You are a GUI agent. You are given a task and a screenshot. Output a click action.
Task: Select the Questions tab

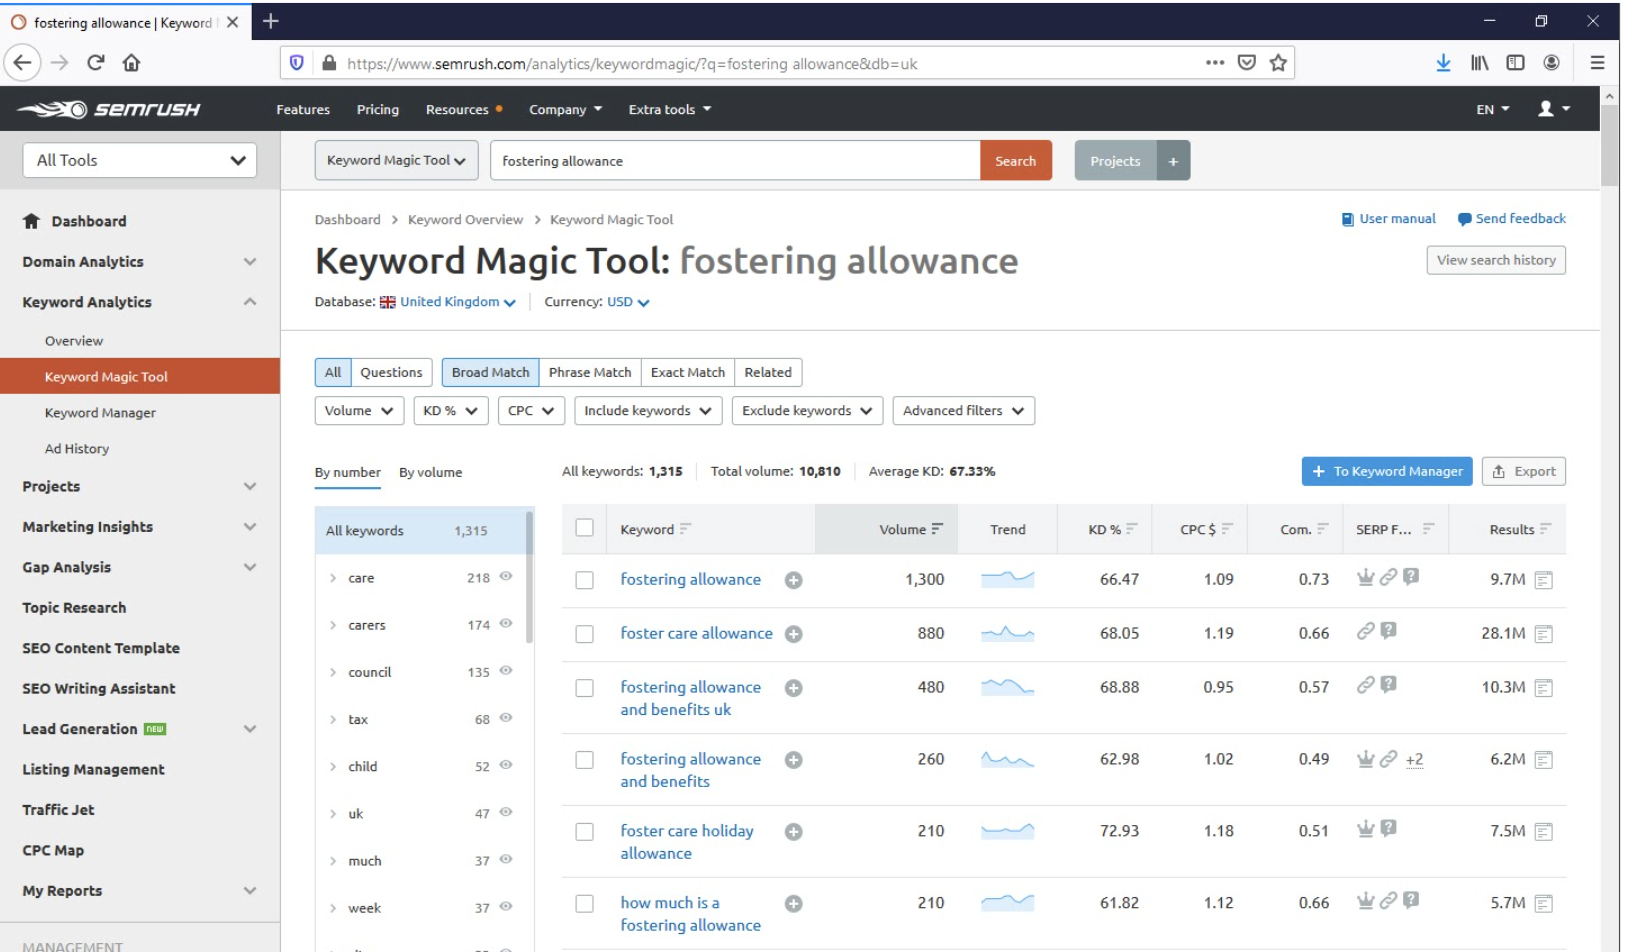pyautogui.click(x=391, y=372)
